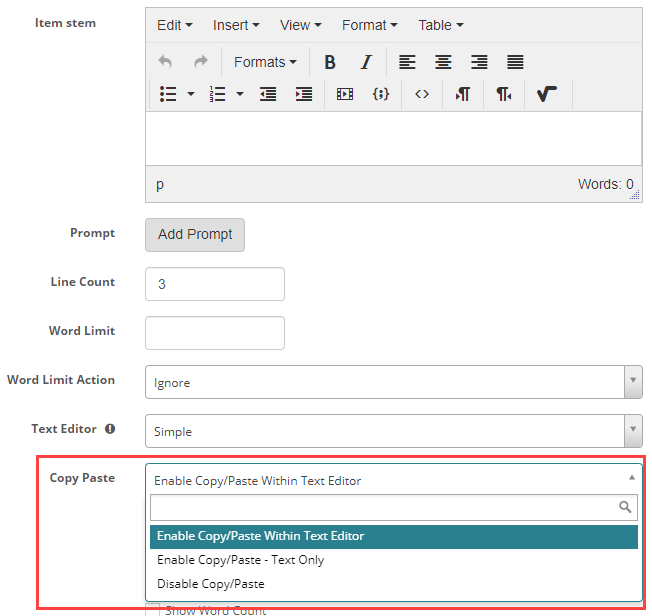This screenshot has width=652, height=616.
Task: Insert media with the film icon
Action: click(345, 94)
